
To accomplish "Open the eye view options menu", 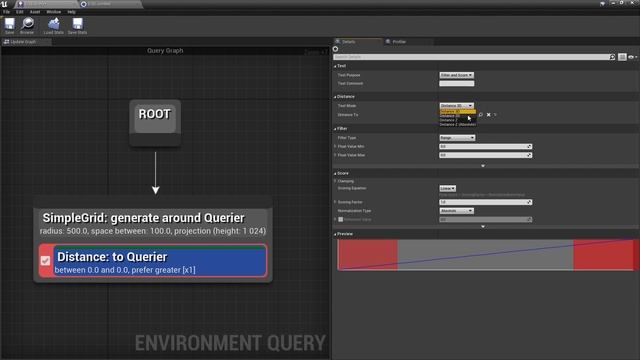I will pos(632,57).
